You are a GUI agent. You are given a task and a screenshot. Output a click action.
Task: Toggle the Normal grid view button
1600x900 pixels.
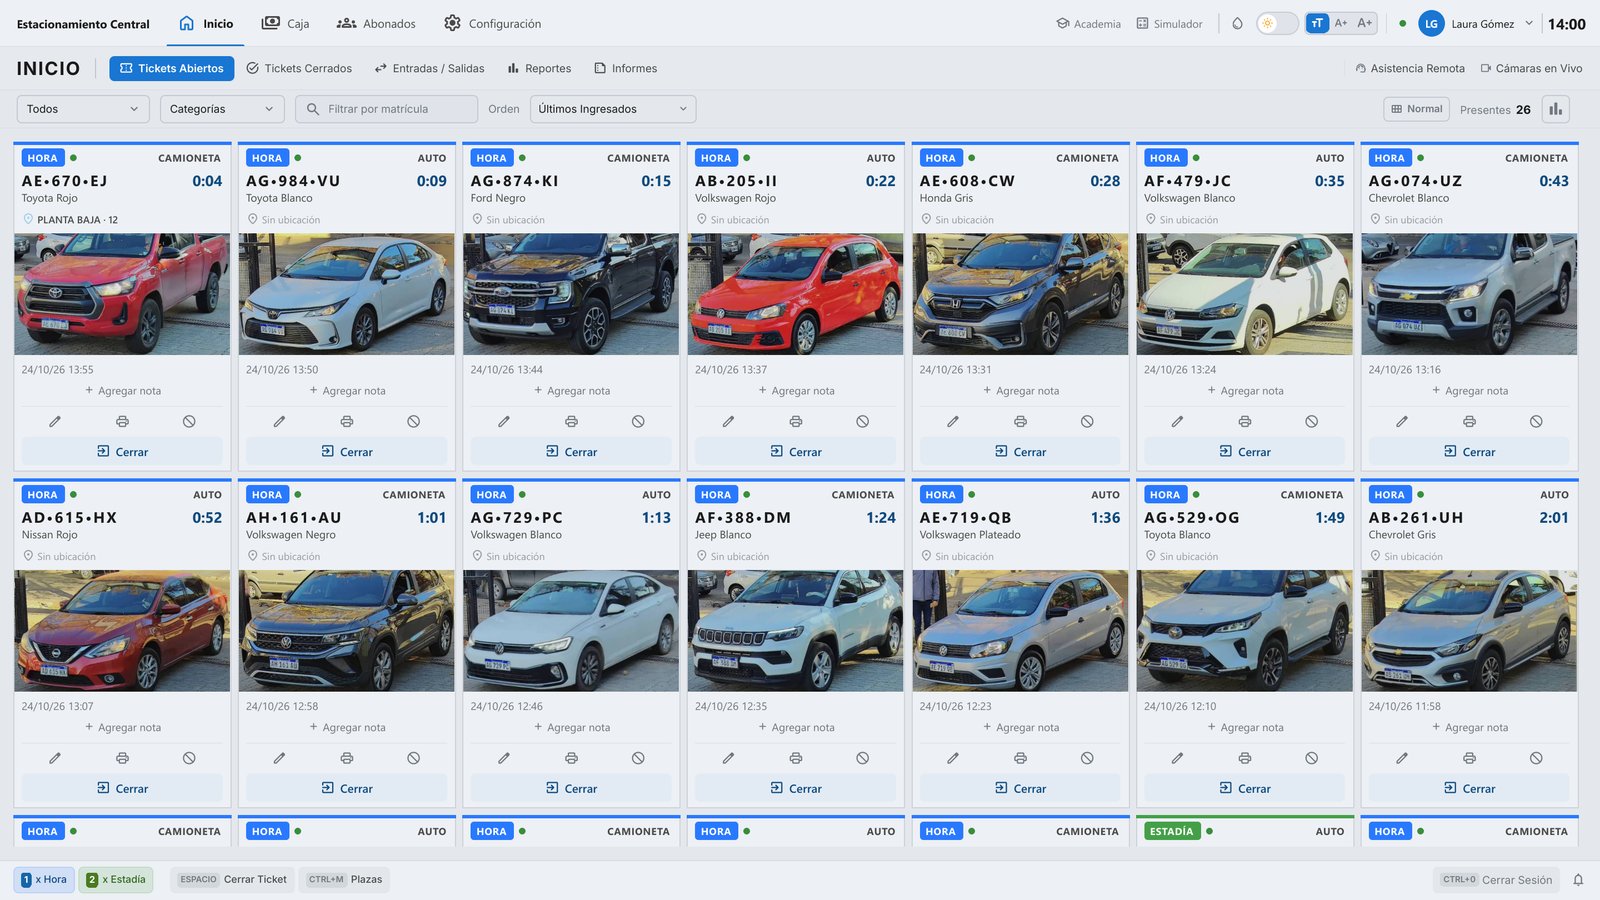pyautogui.click(x=1417, y=109)
